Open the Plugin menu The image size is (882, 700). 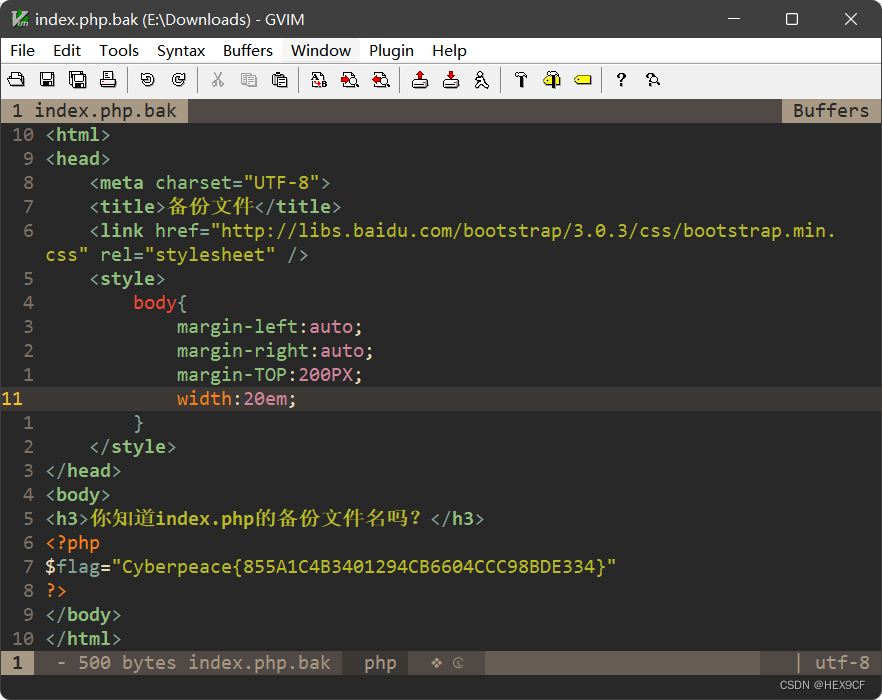pos(391,51)
